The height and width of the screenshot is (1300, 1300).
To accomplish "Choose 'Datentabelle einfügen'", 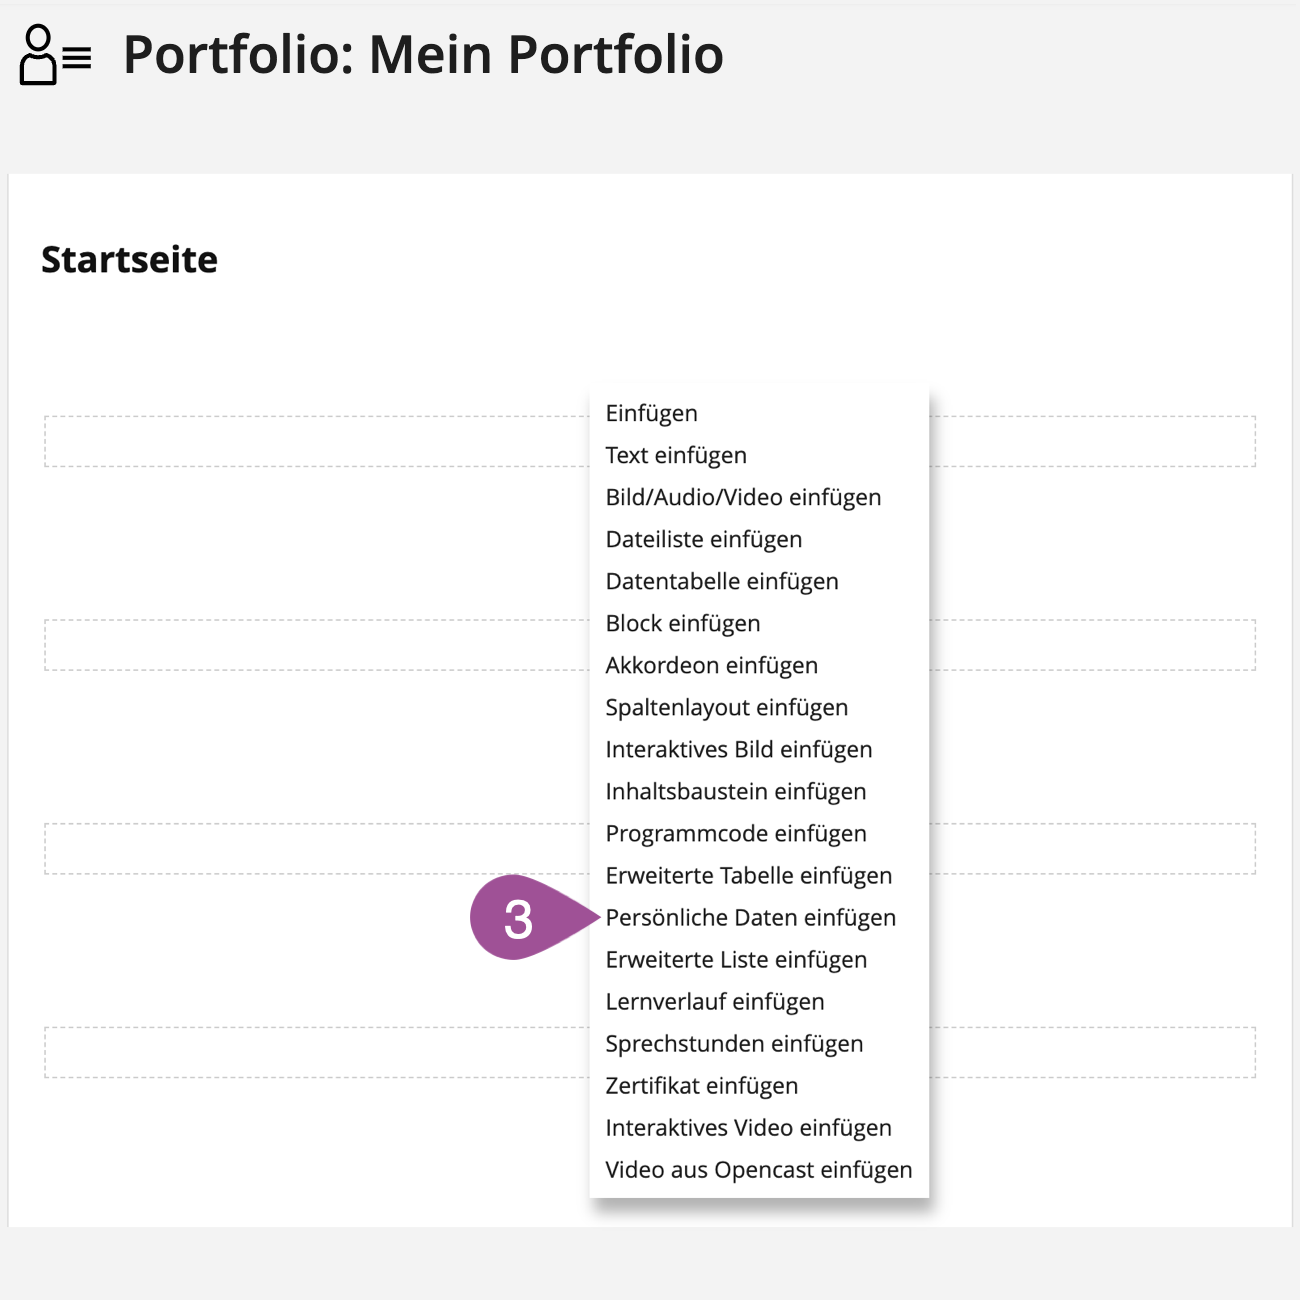I will [722, 582].
